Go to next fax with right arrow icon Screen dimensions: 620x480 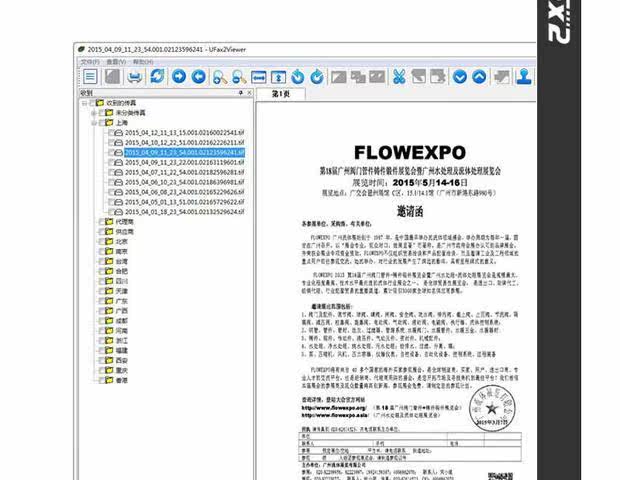[x=179, y=76]
